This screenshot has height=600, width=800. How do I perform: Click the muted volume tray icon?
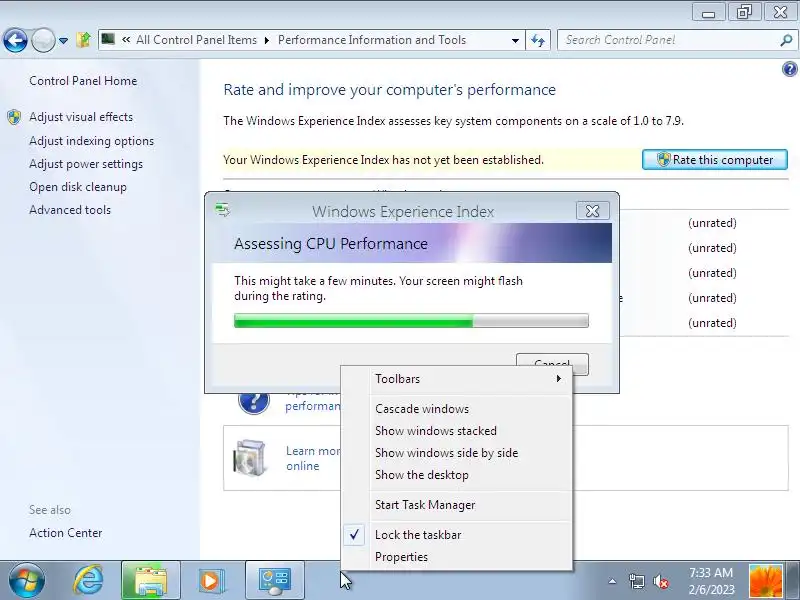pos(661,581)
